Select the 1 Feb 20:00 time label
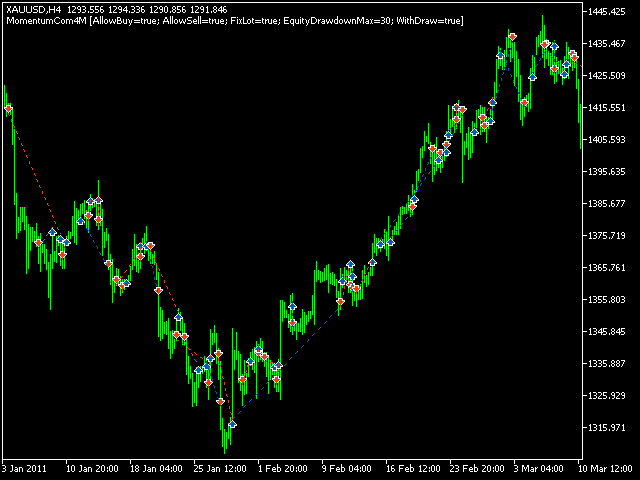 [283, 469]
